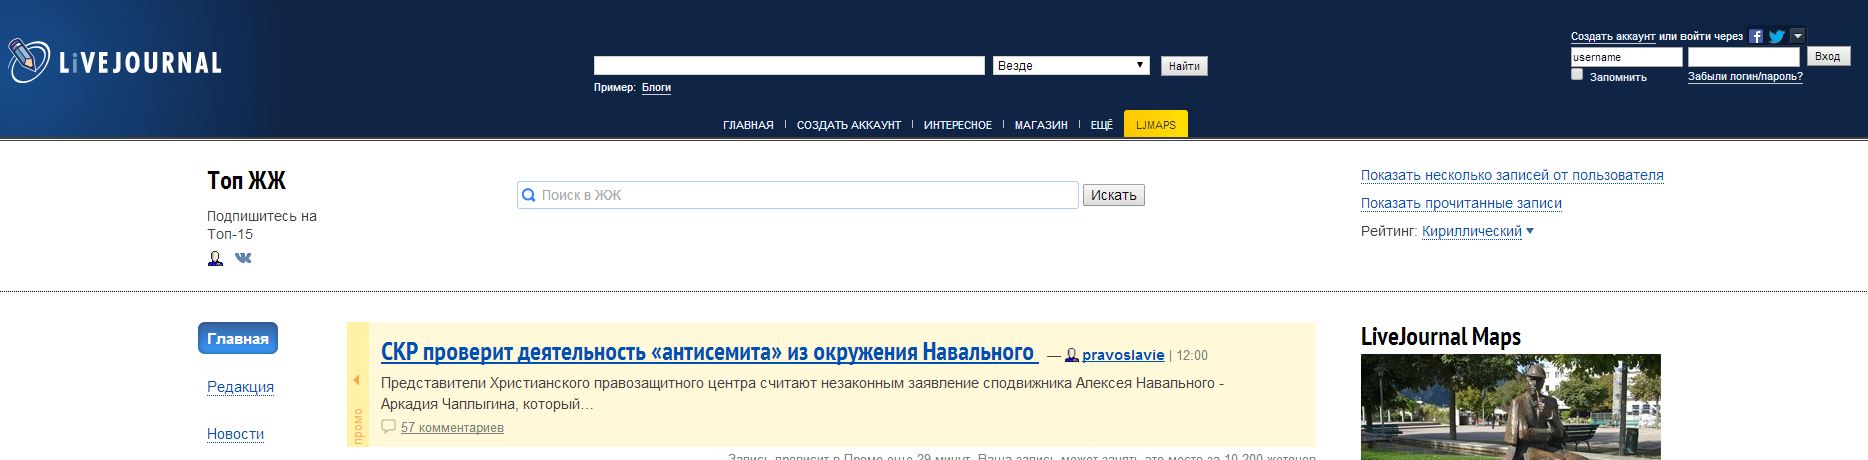Viewport: 1868px width, 460px height.
Task: Open the СКР проверит деятельность post title
Action: tap(709, 352)
